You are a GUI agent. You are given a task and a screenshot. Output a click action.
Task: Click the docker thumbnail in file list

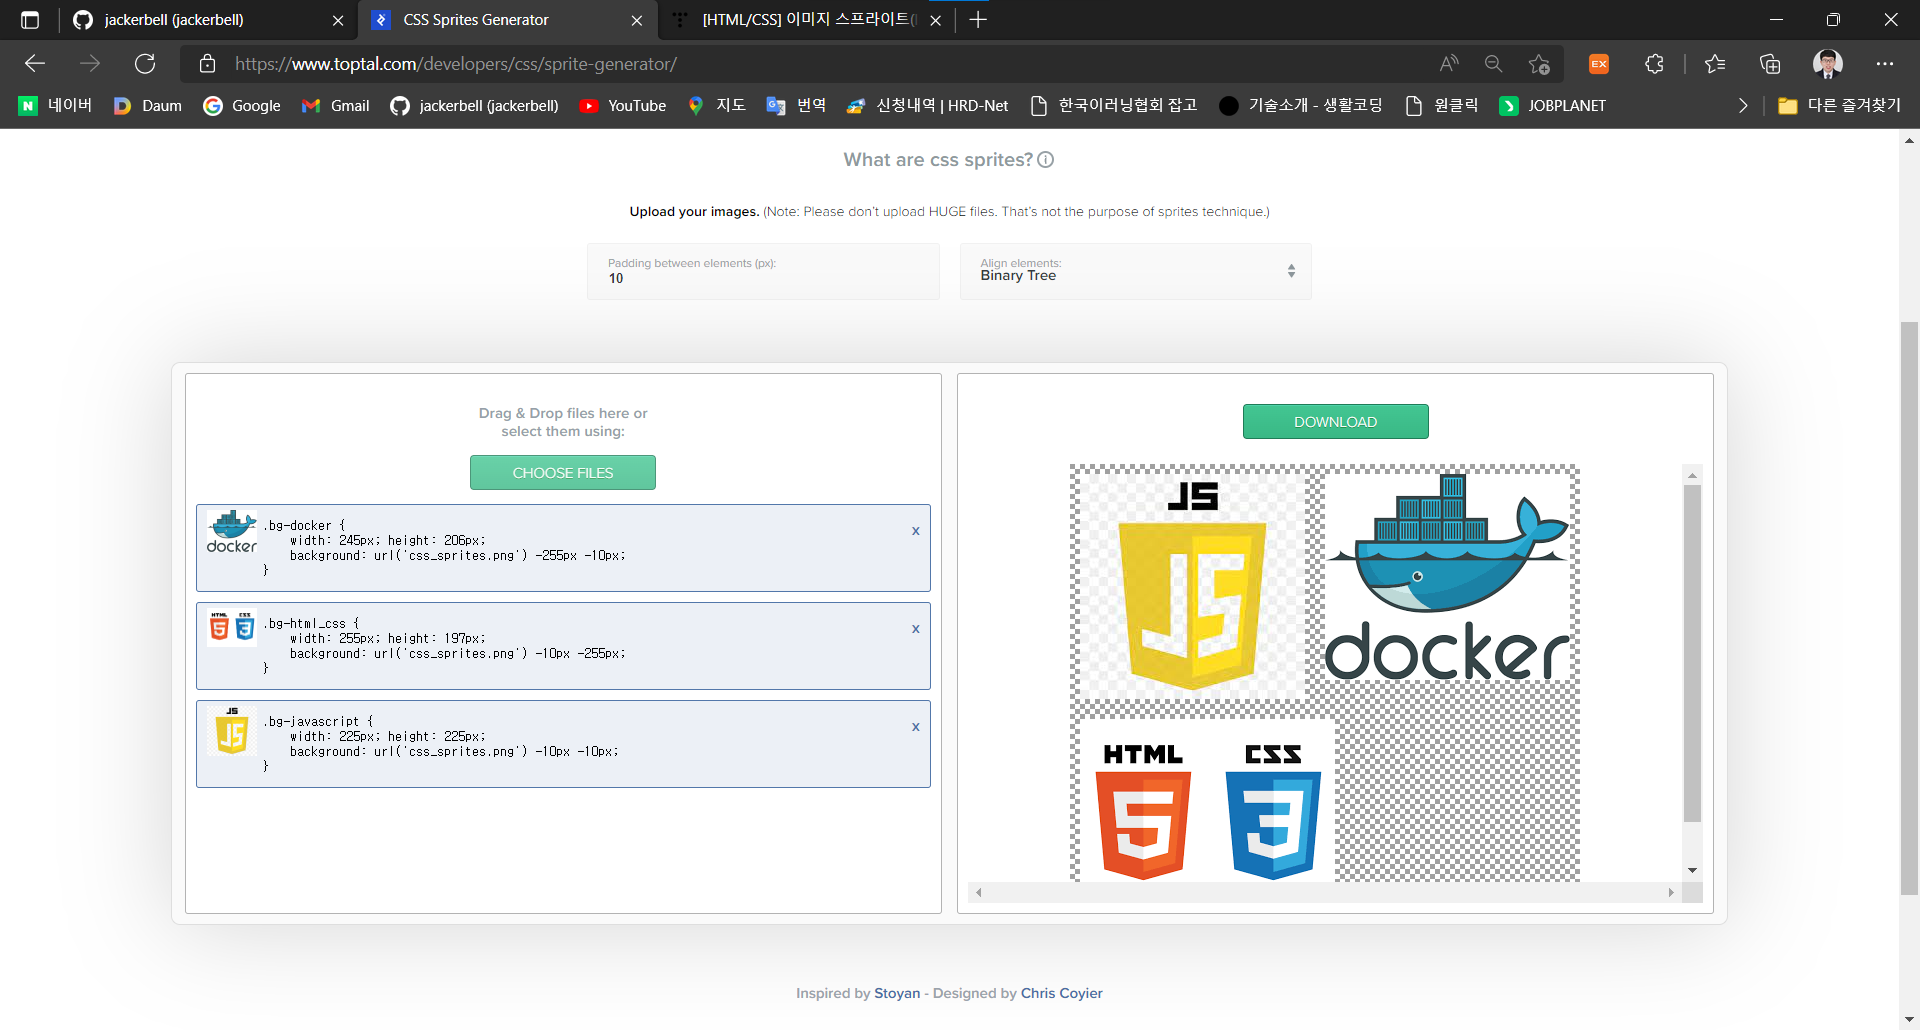click(x=232, y=532)
